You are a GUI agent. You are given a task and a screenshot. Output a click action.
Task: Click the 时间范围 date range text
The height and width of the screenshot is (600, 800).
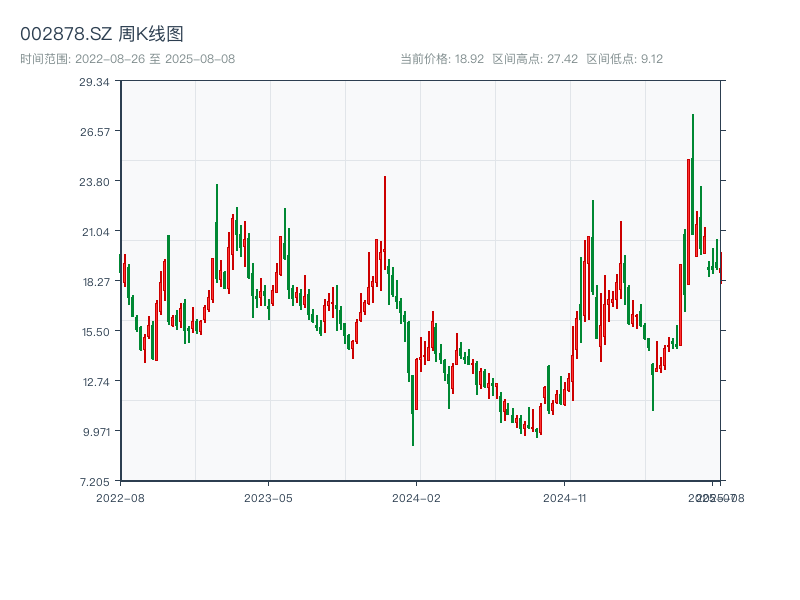click(128, 59)
